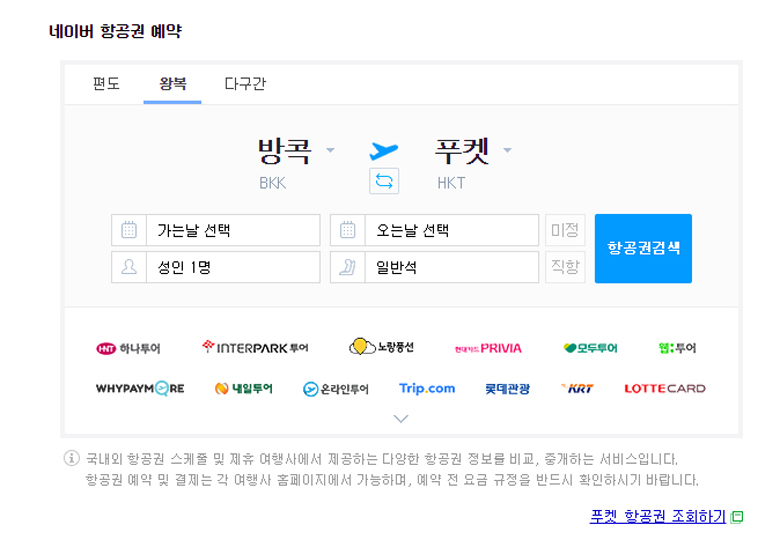Viewport: 780px width, 547px height.
Task: Click the HKT airport code text
Action: point(451,183)
